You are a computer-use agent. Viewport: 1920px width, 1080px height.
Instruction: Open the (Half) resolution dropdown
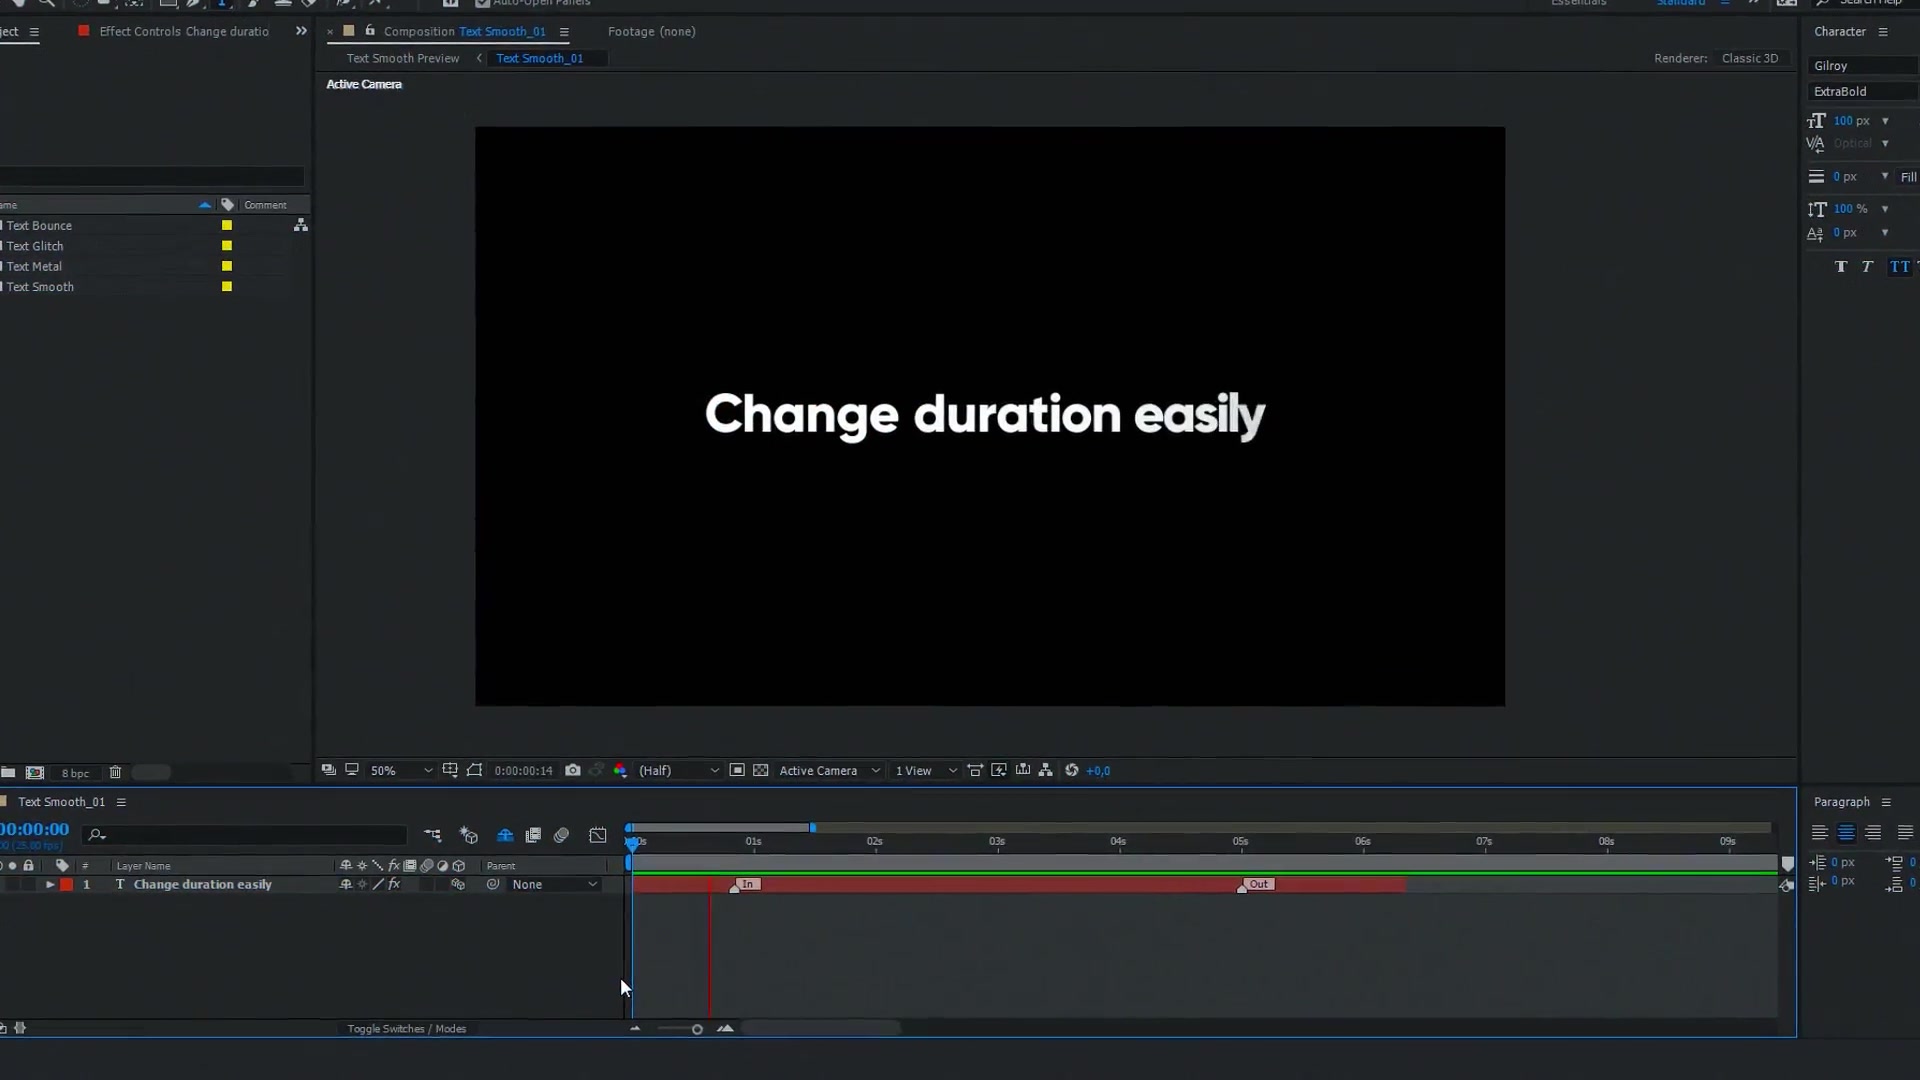[679, 771]
